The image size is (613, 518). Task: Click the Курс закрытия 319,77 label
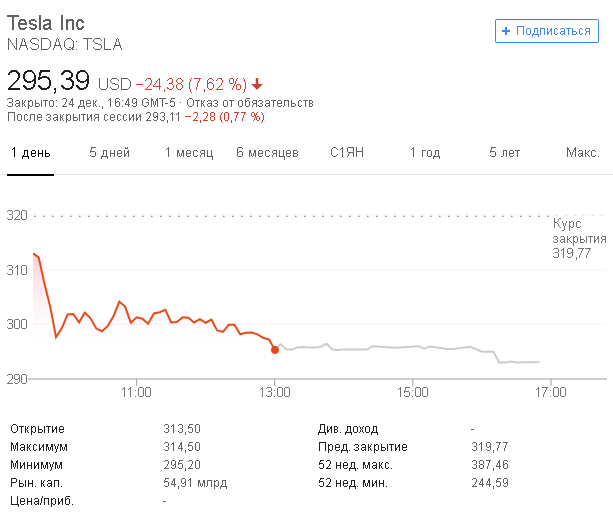[x=579, y=239]
